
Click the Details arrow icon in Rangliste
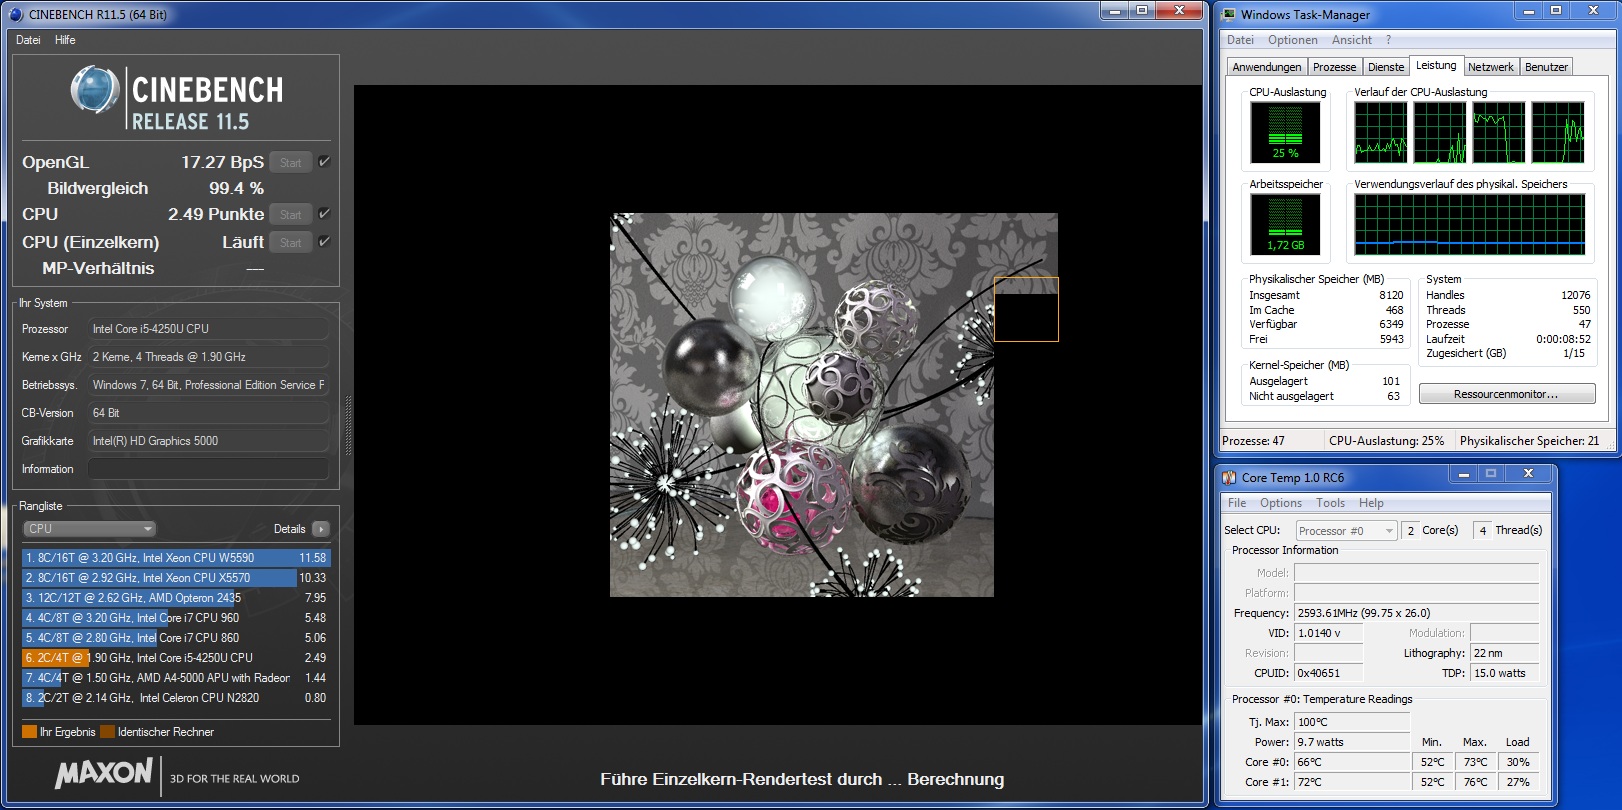coord(320,529)
